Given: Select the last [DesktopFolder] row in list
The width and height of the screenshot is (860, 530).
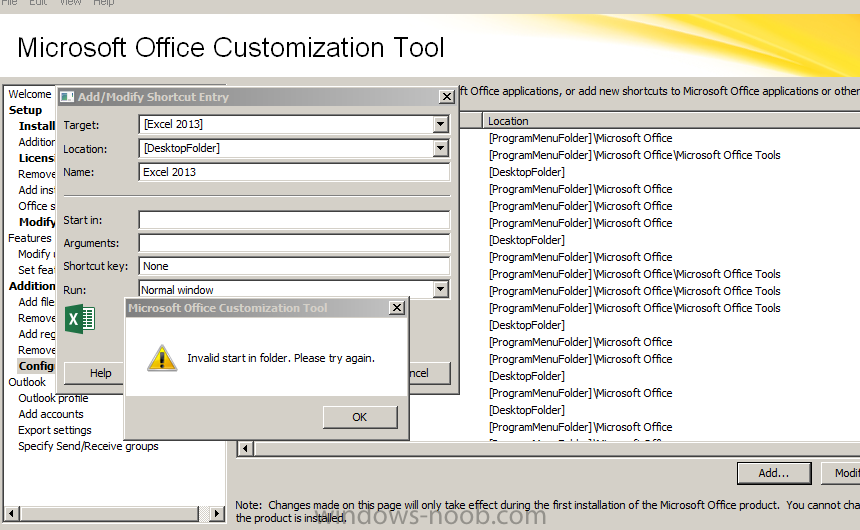Looking at the screenshot, I should (527, 410).
